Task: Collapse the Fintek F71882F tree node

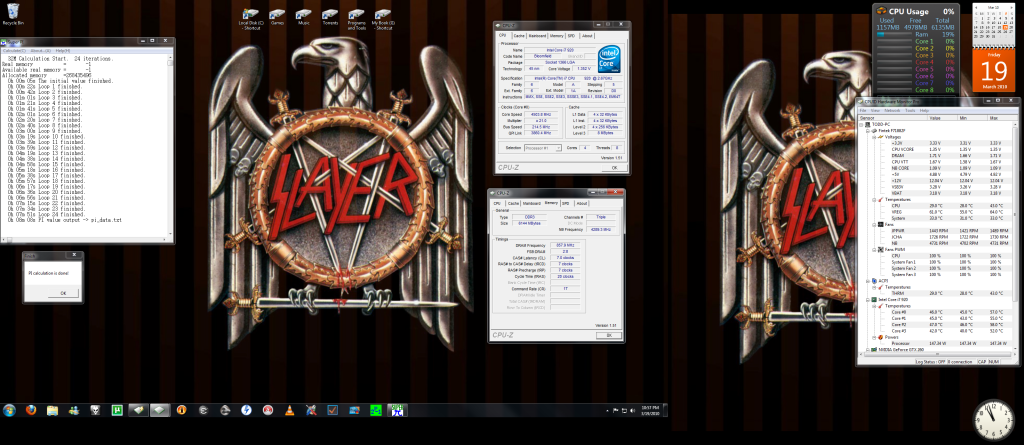Action: 867,131
